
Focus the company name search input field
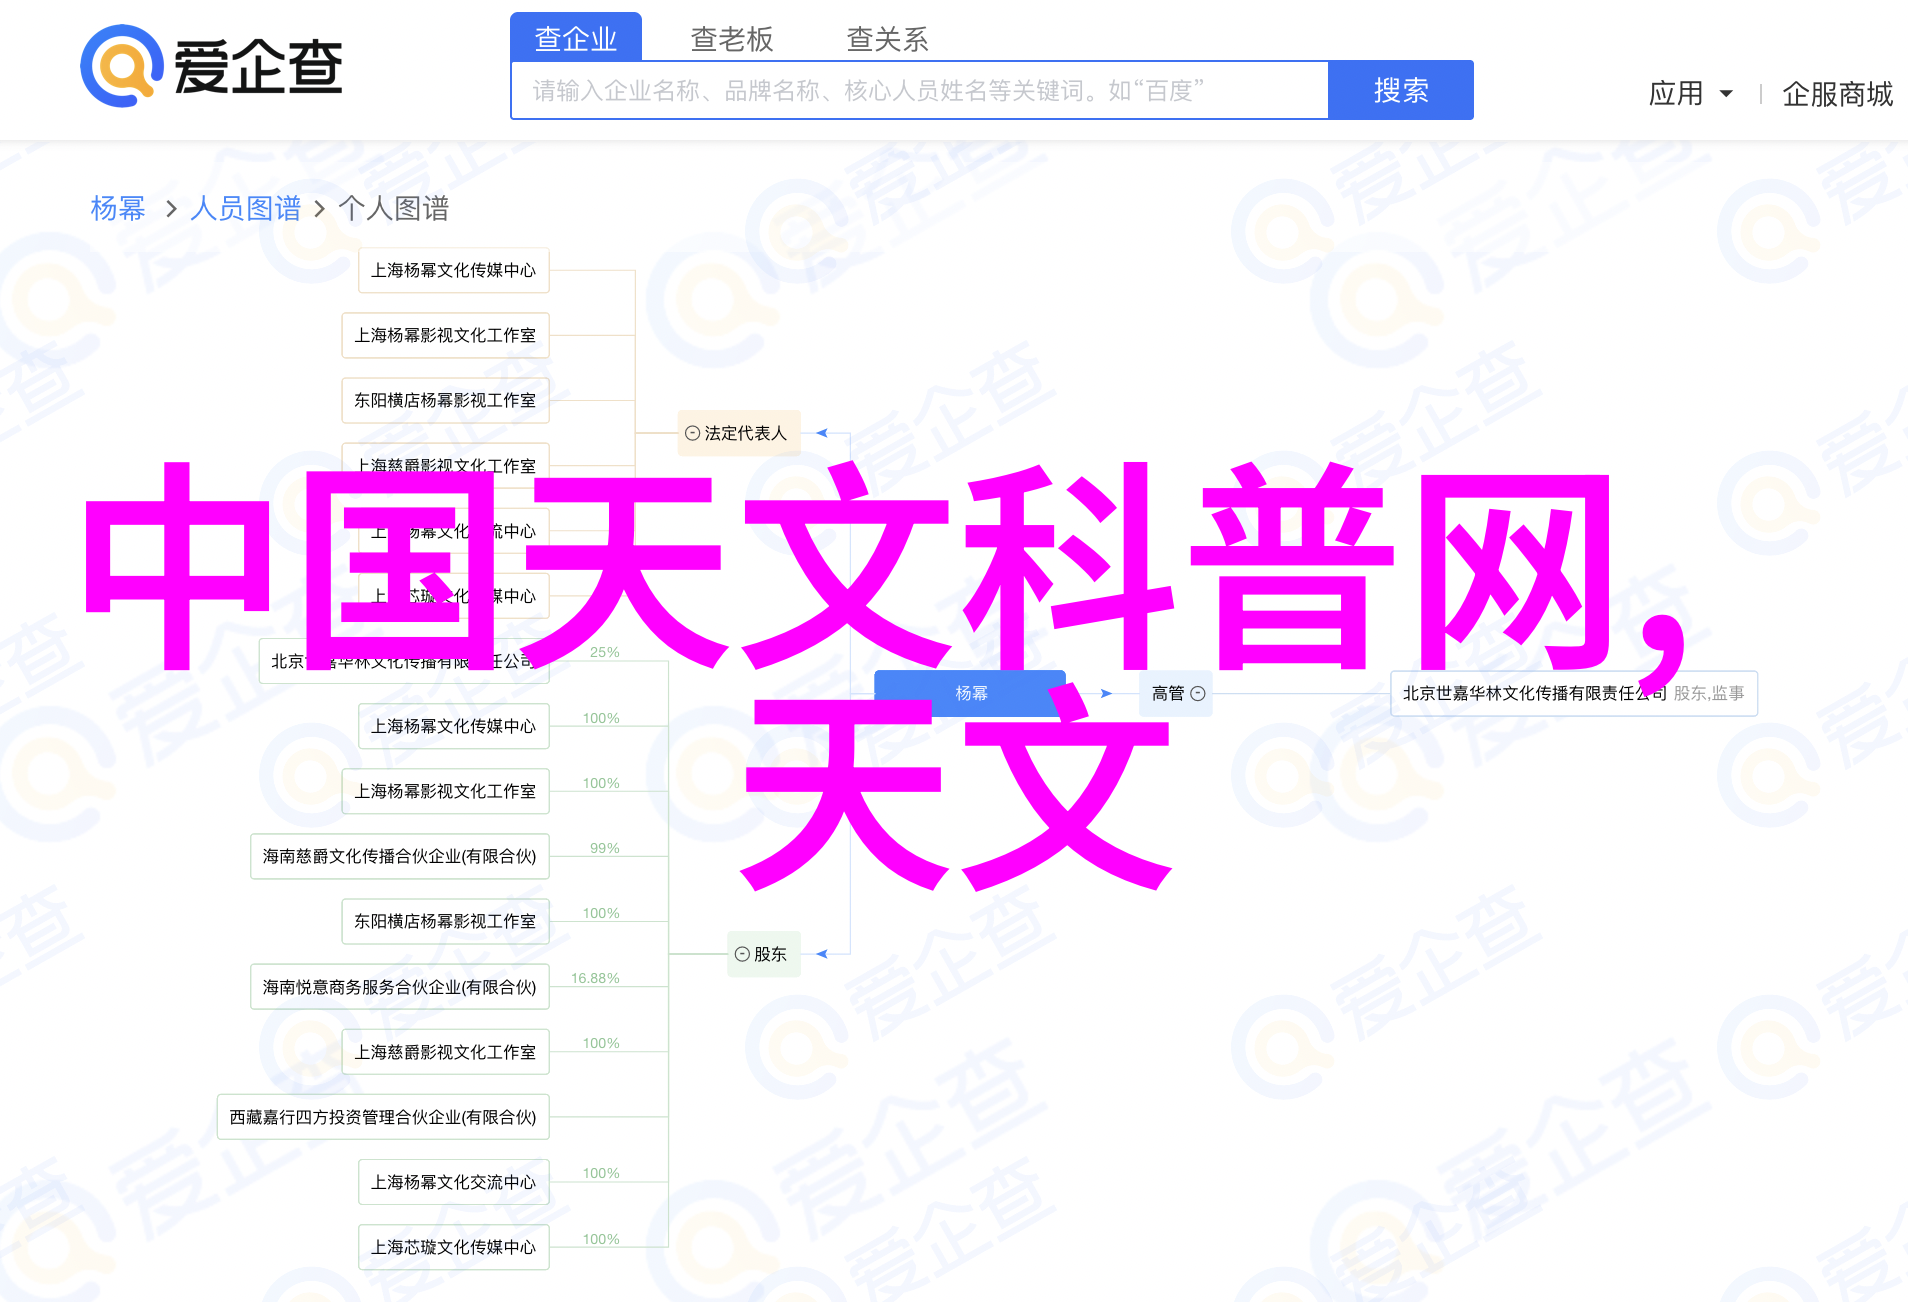click(918, 91)
